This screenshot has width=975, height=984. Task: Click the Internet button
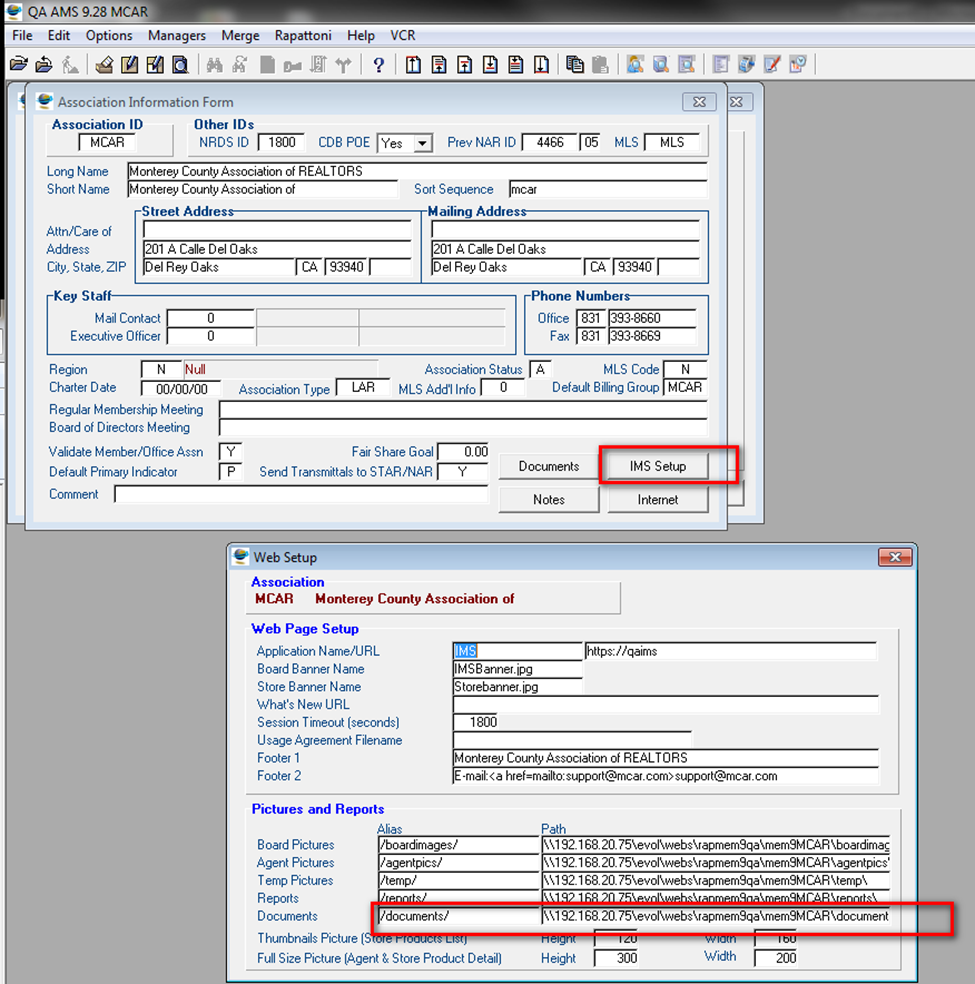(657, 499)
